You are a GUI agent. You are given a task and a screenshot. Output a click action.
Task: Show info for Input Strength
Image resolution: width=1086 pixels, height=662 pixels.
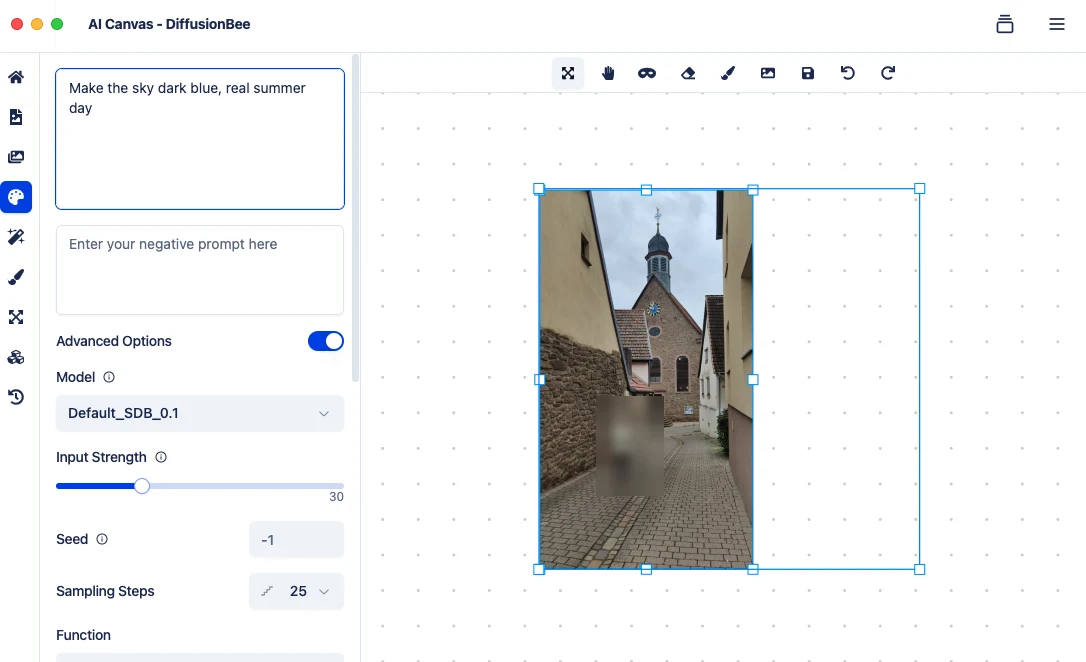[161, 457]
